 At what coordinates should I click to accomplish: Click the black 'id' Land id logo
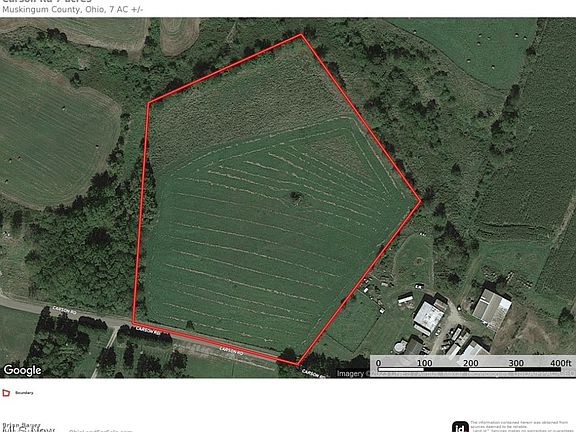click(460, 427)
